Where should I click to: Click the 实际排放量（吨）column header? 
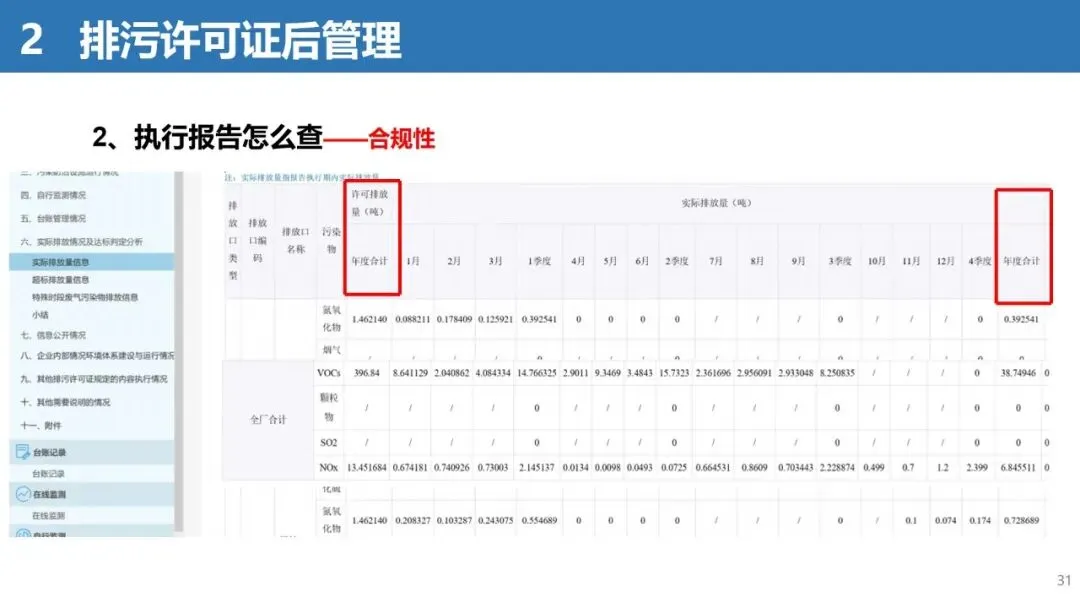(716, 203)
